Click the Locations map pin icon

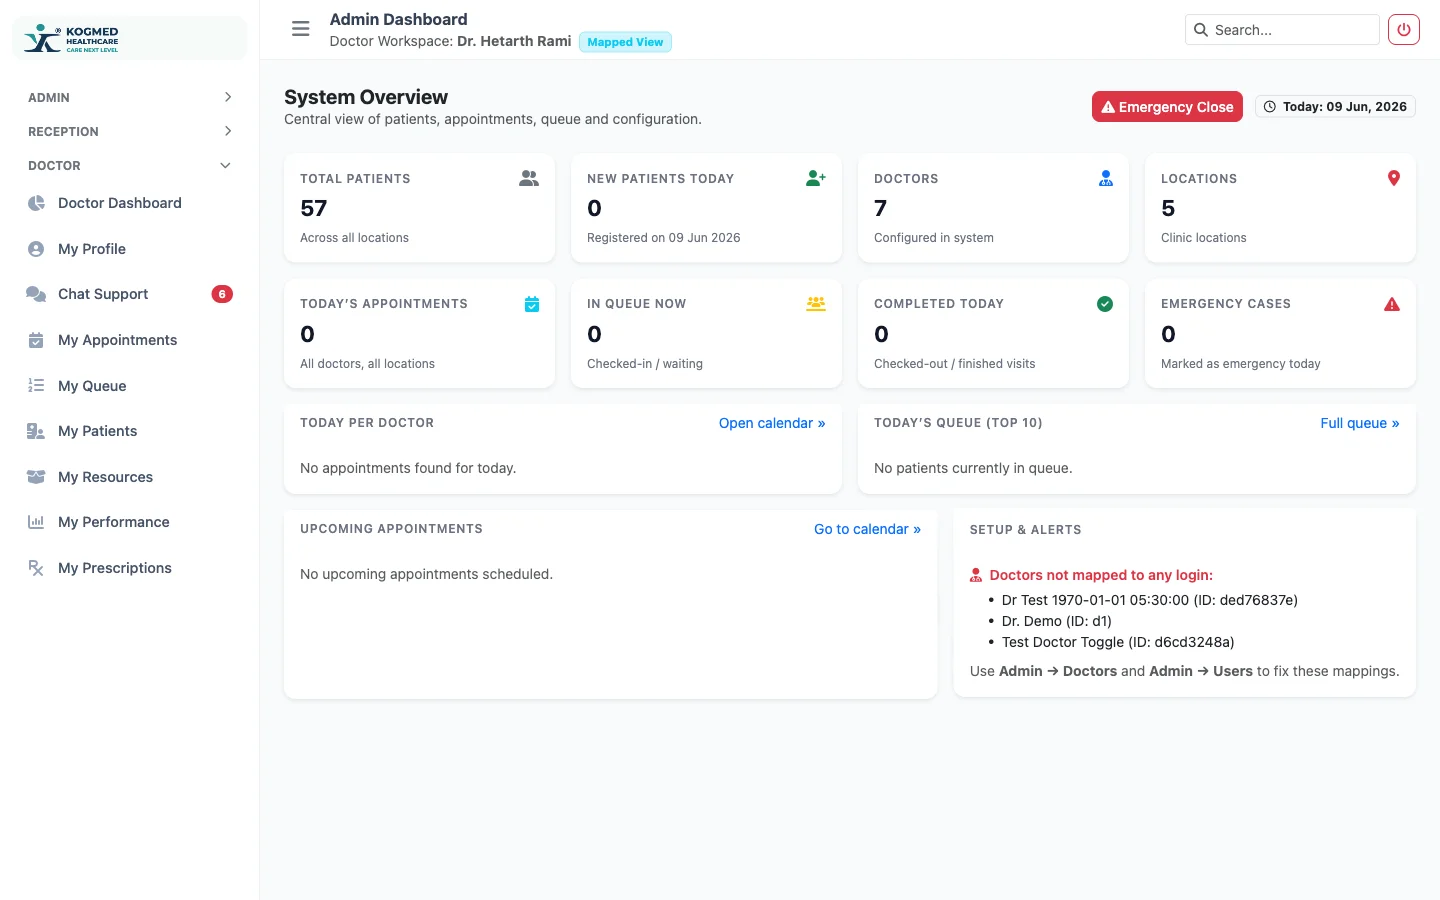tap(1394, 178)
